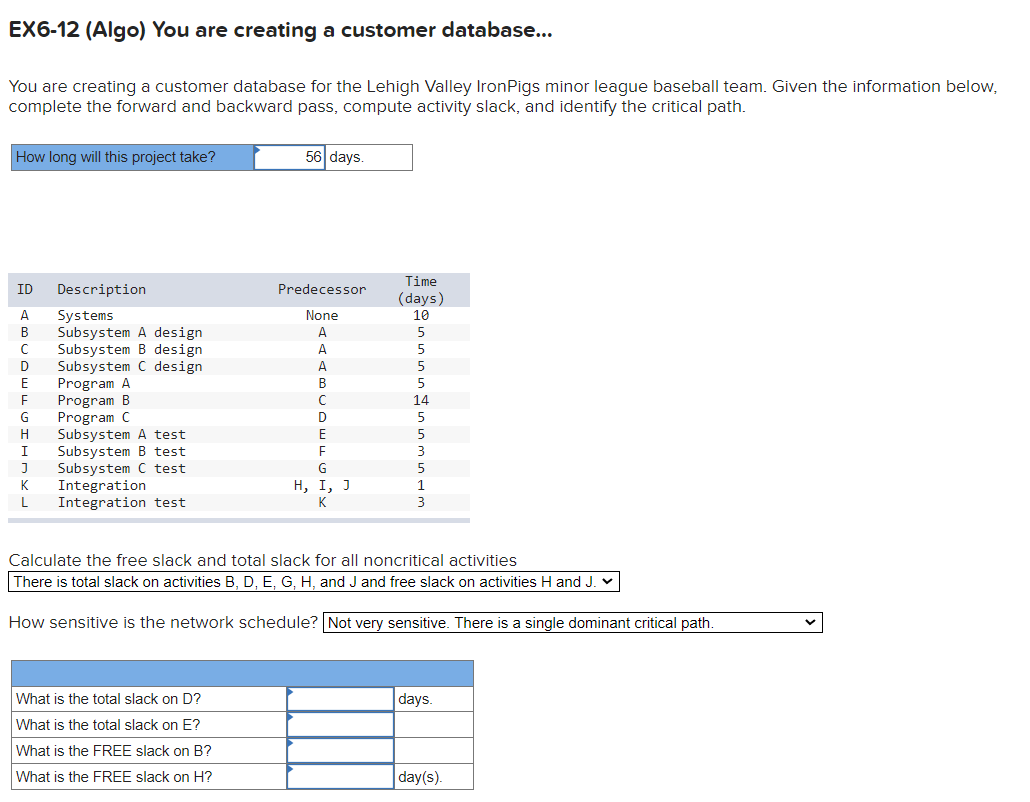The width and height of the screenshot is (1030, 802).
Task: Click the FREE slack on H answer box
Action: (340, 776)
